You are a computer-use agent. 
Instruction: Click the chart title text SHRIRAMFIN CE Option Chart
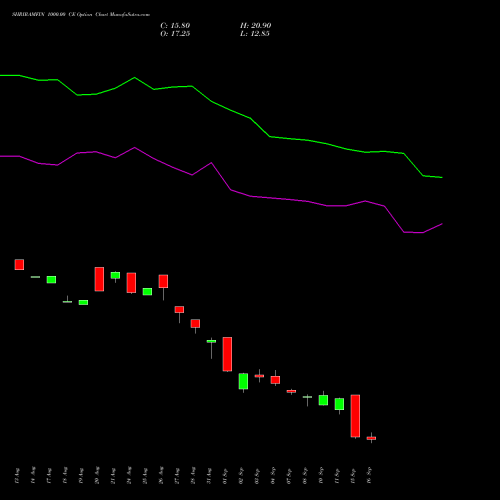tap(81, 15)
